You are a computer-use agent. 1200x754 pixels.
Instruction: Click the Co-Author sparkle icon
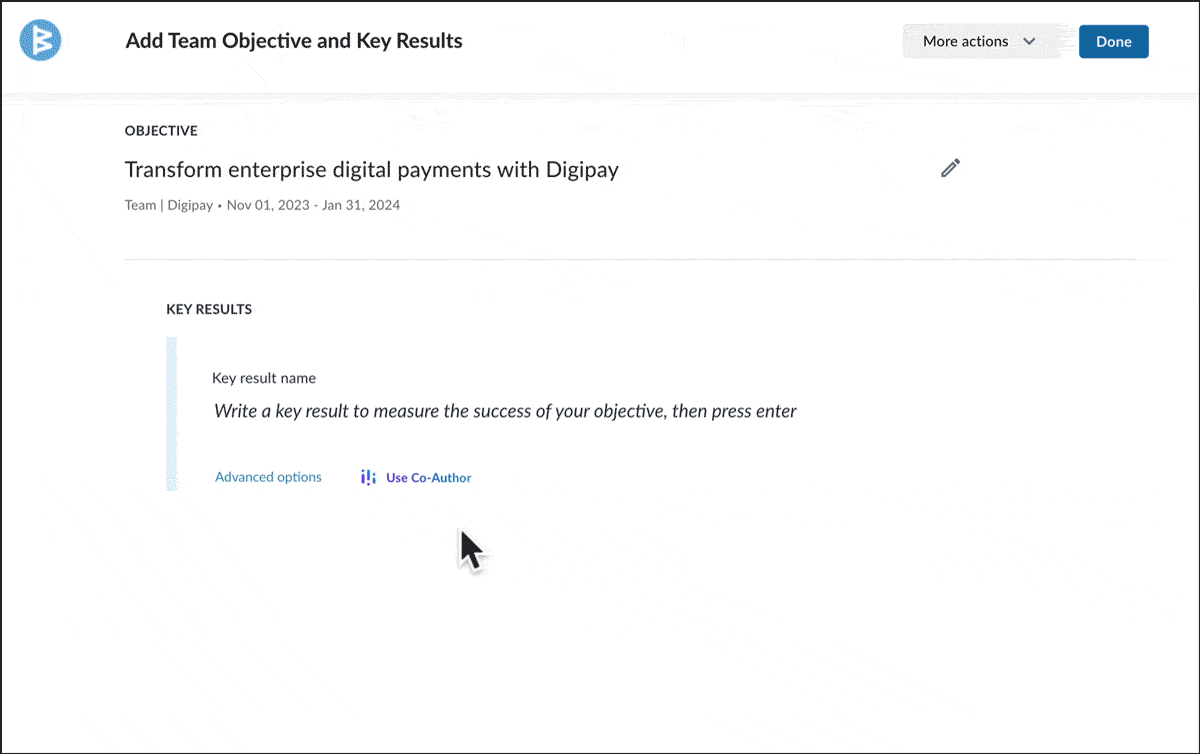368,478
